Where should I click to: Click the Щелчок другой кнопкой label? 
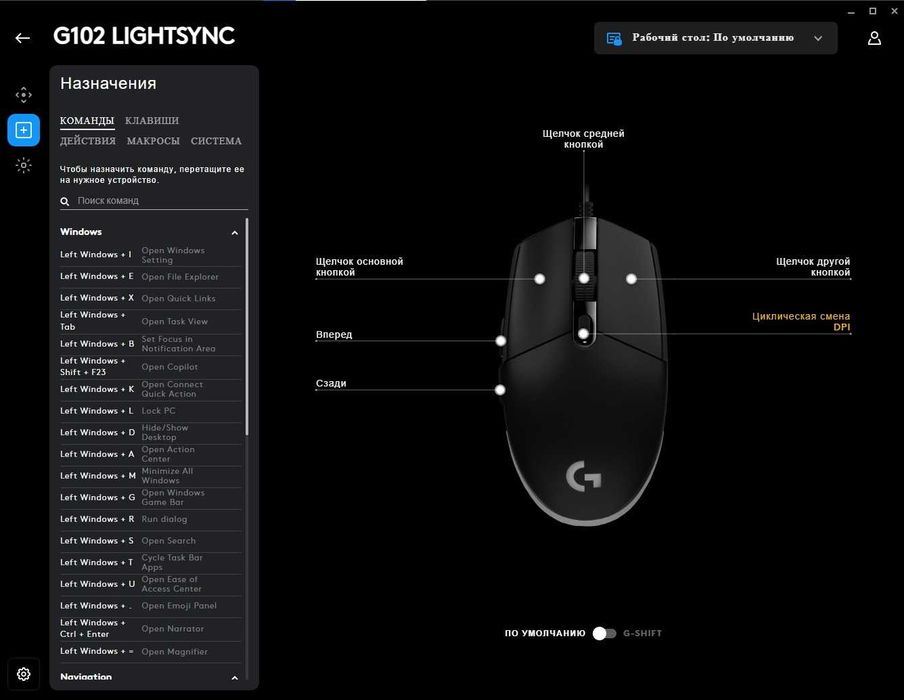click(813, 267)
